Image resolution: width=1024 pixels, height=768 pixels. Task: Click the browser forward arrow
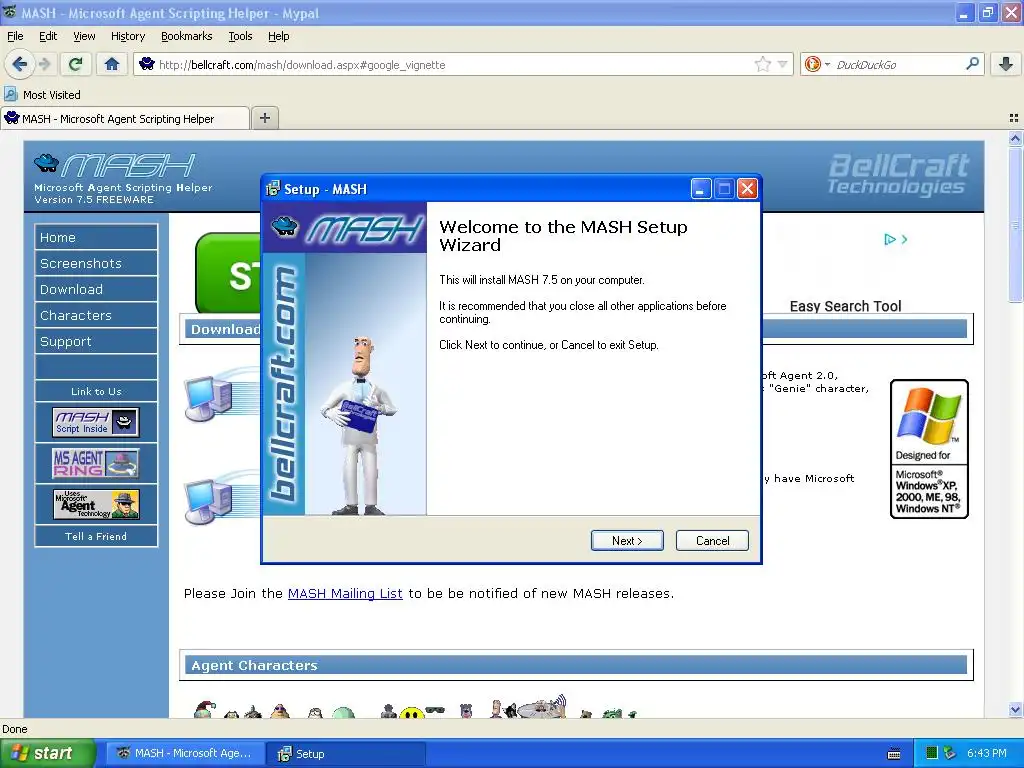[44, 64]
